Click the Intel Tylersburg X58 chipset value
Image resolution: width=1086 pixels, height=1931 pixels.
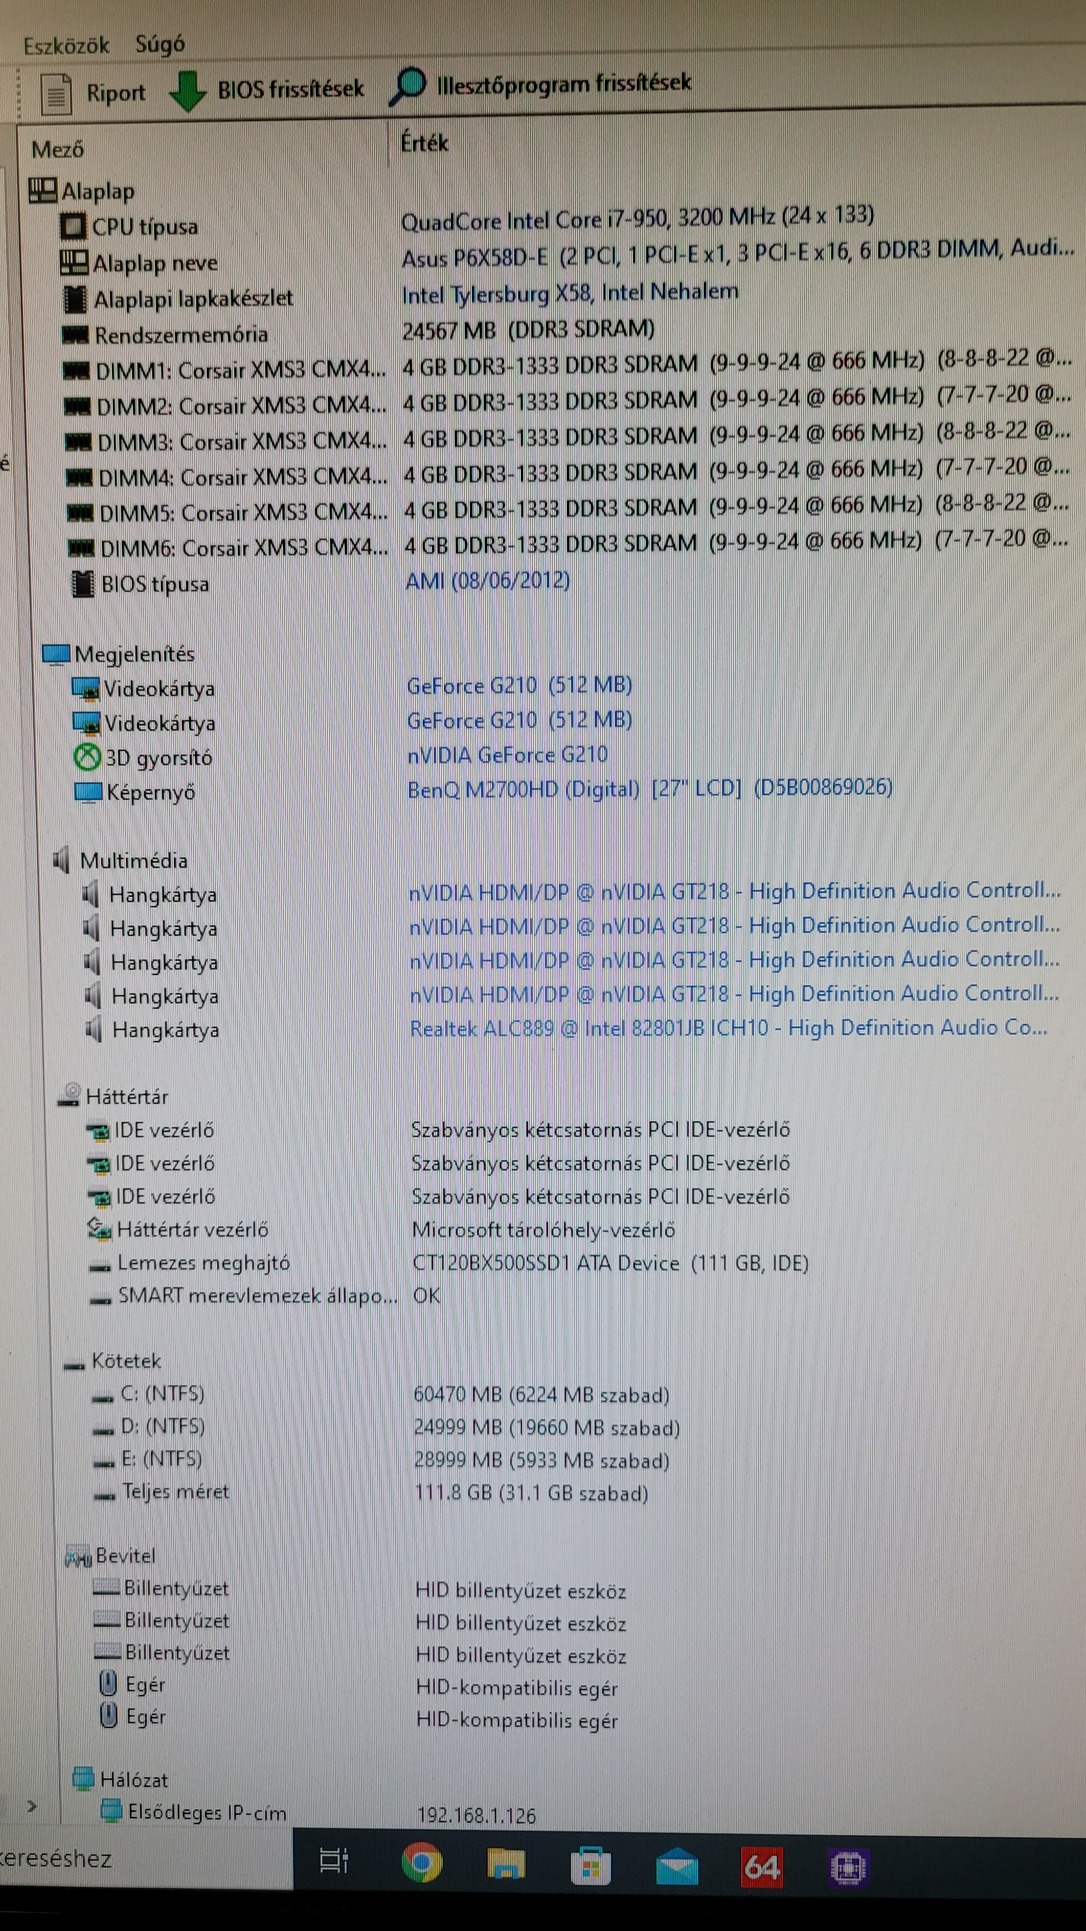click(570, 293)
